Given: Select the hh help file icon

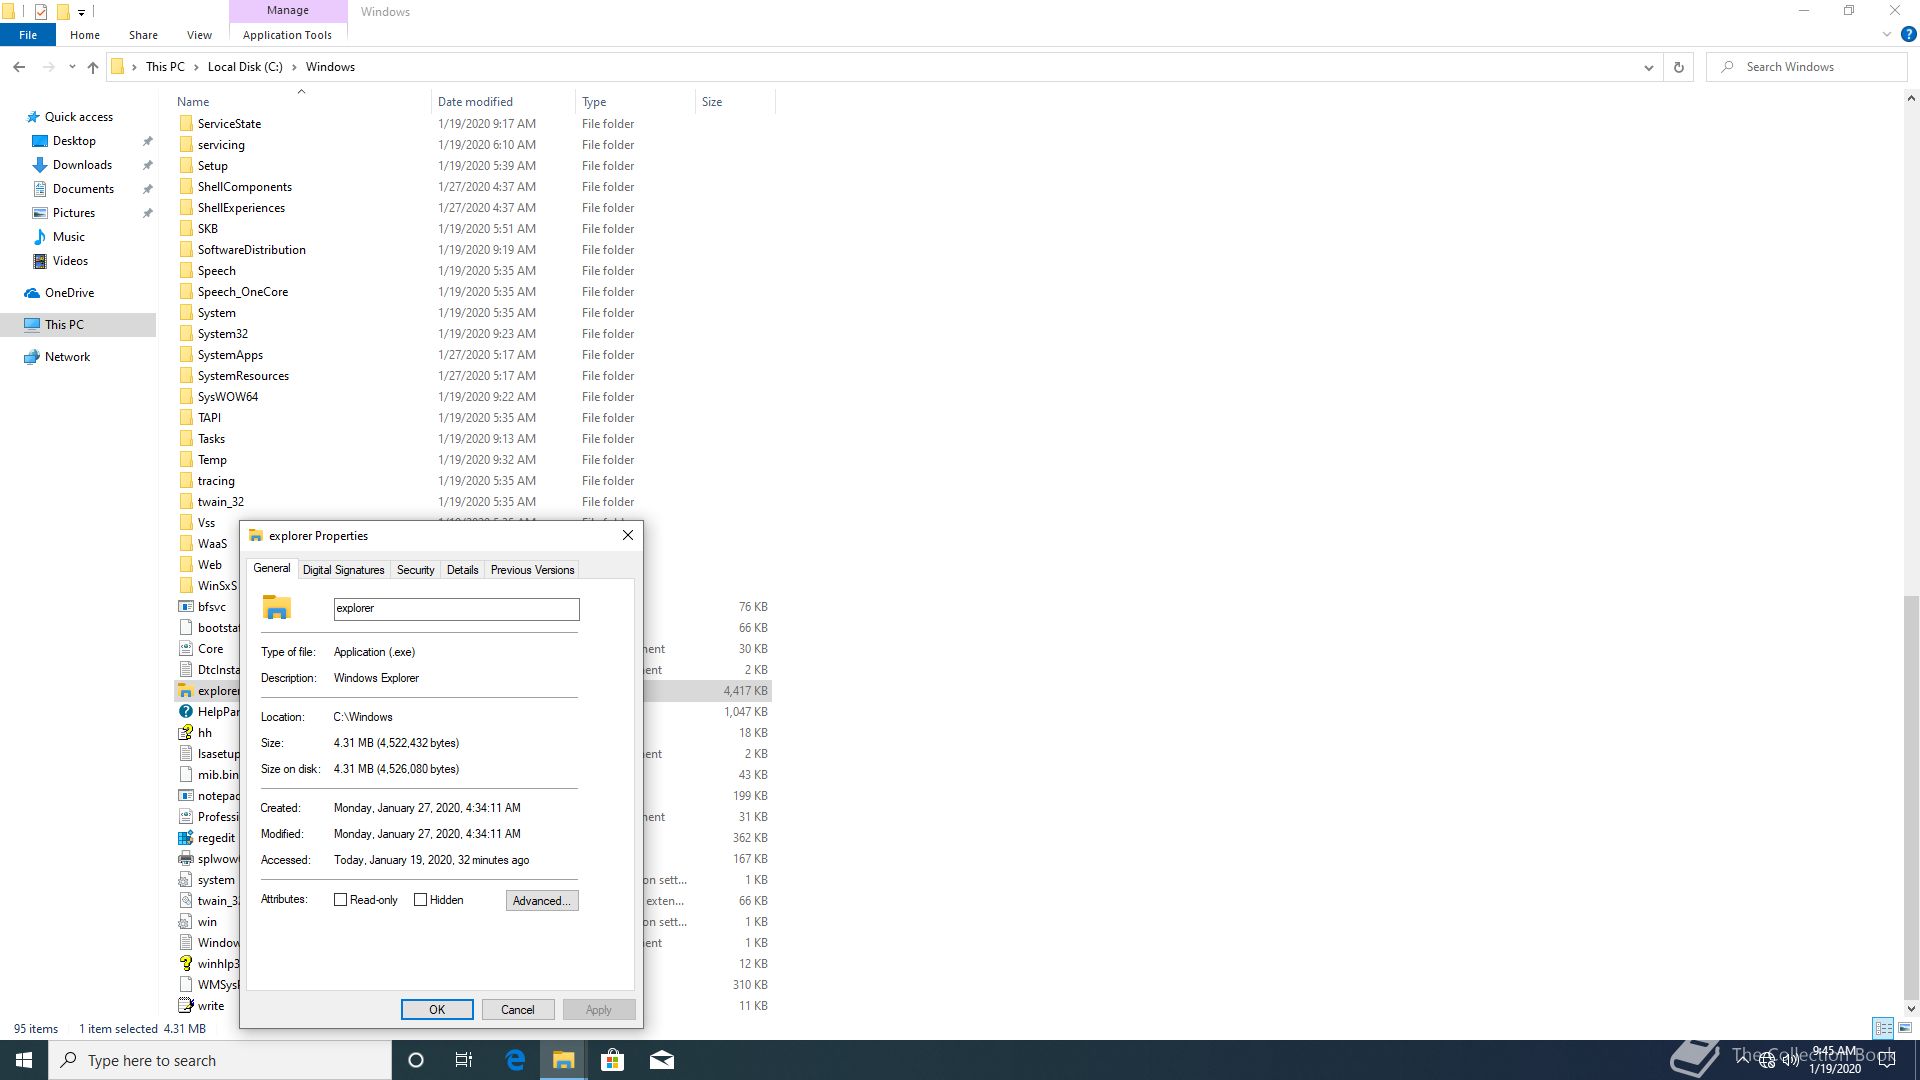Looking at the screenshot, I should (x=185, y=733).
